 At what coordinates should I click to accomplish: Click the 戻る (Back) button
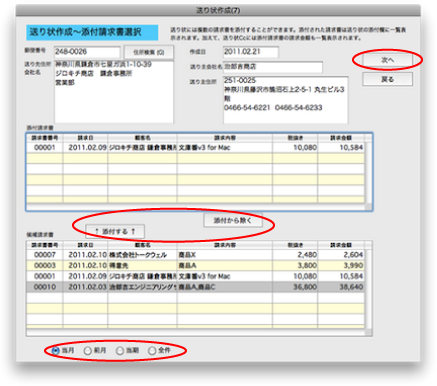(x=387, y=79)
